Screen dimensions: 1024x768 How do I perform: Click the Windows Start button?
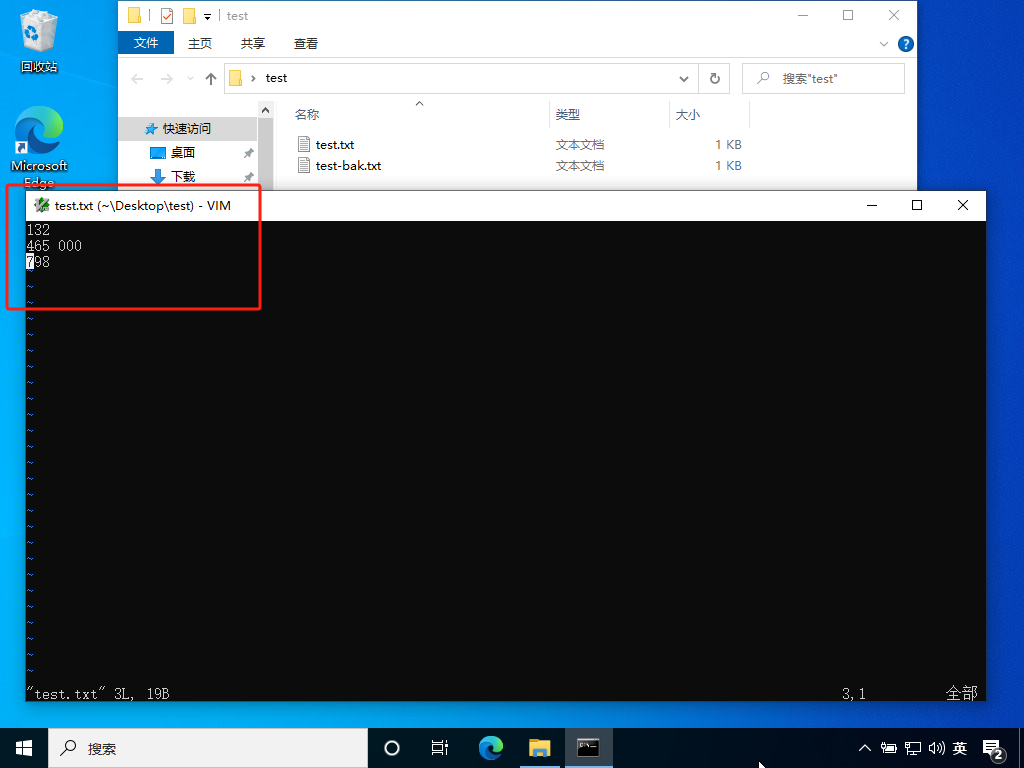24,748
